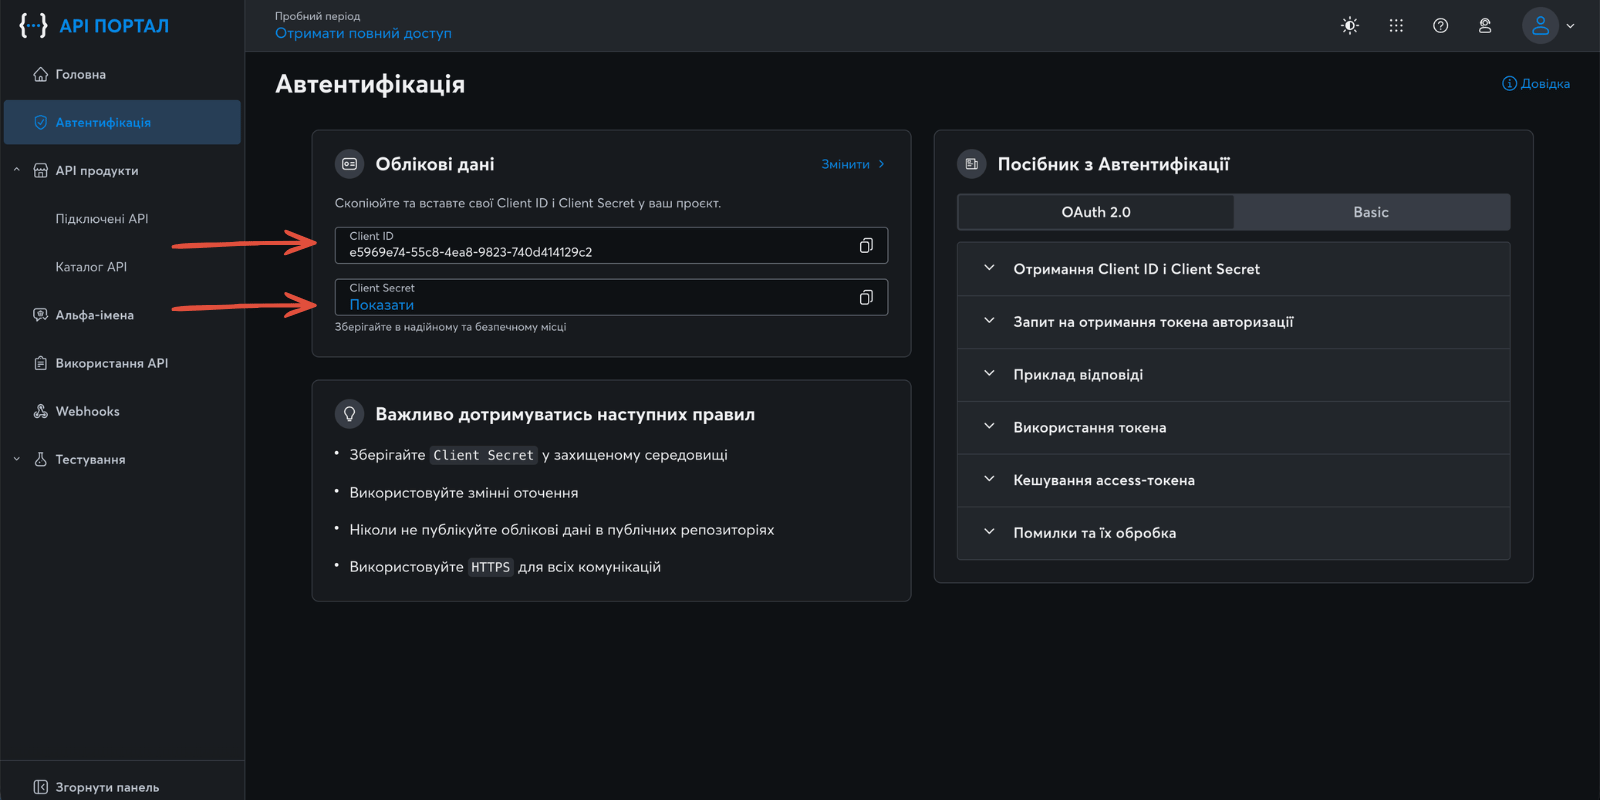
Task: Expand the Приклад відповіді section
Action: click(1233, 375)
